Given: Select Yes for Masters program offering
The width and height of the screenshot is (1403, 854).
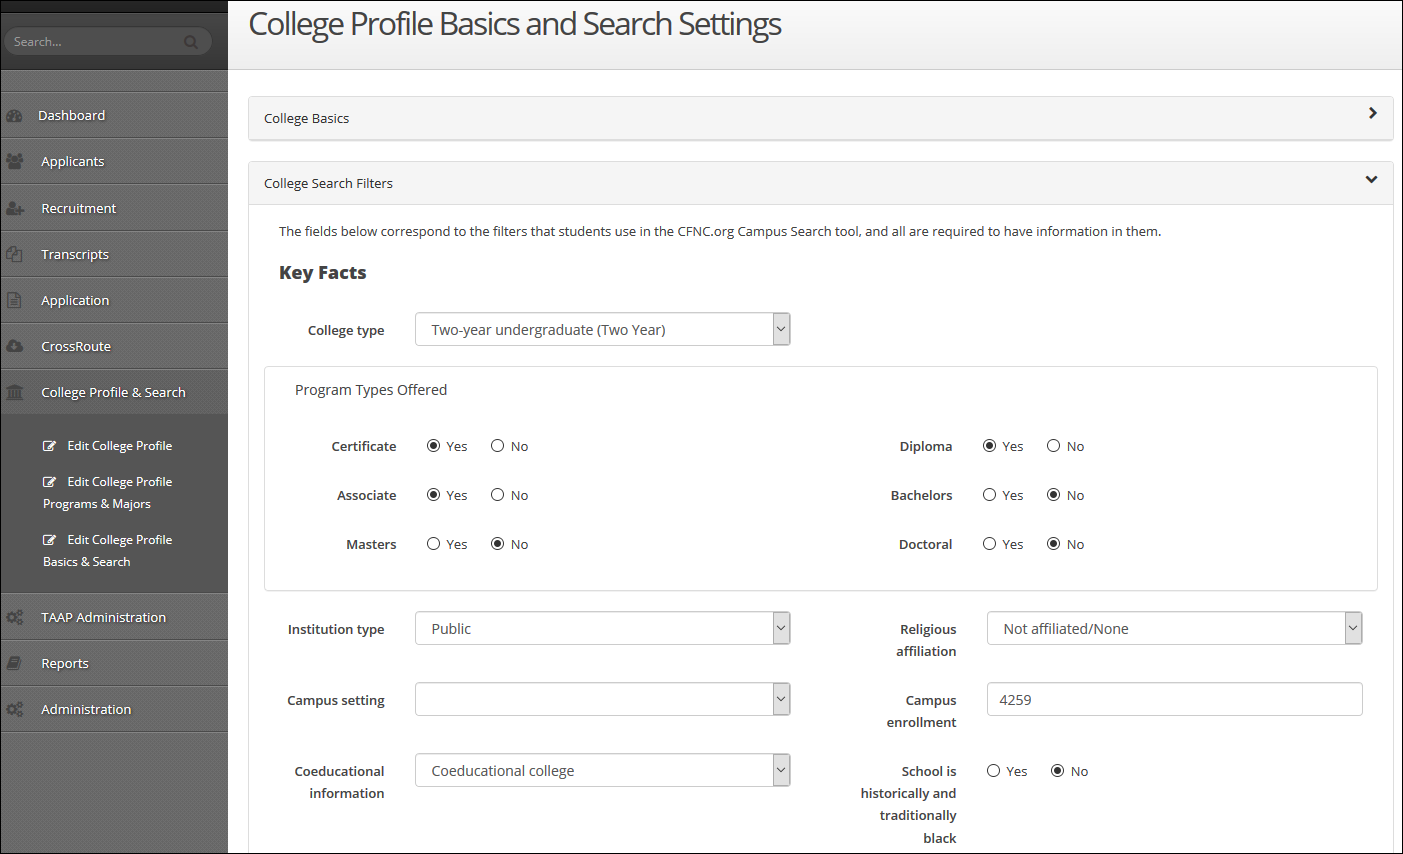Looking at the screenshot, I should click(432, 543).
